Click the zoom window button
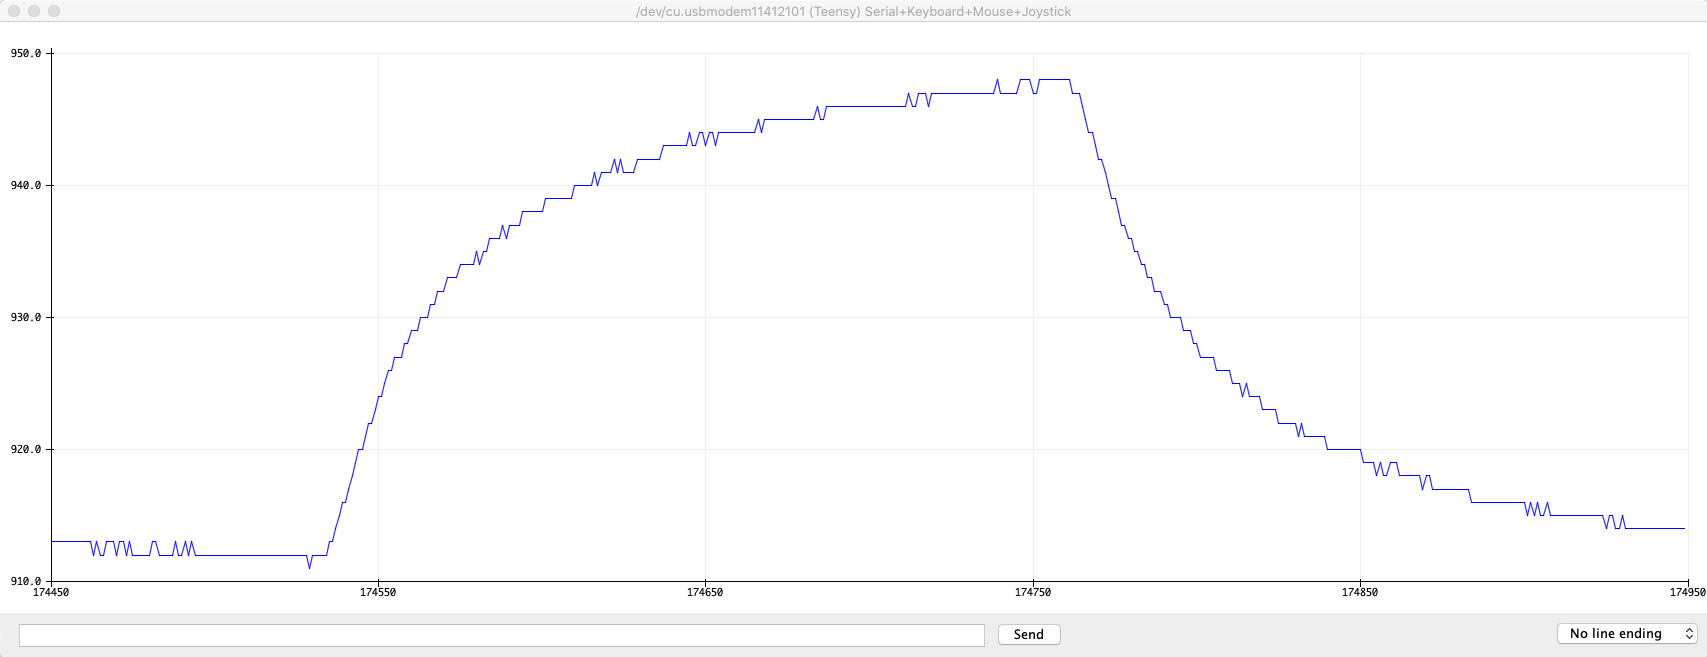 point(54,11)
